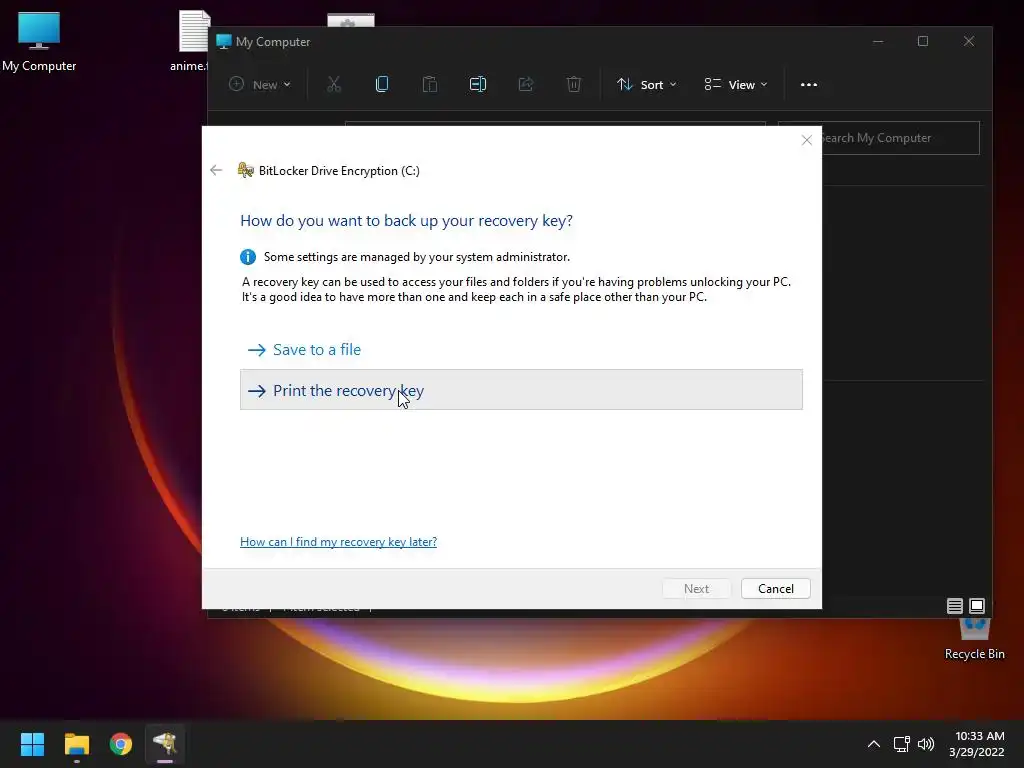Click the volume speaker icon in tray
Viewport: 1024px width, 768px height.
[926, 744]
